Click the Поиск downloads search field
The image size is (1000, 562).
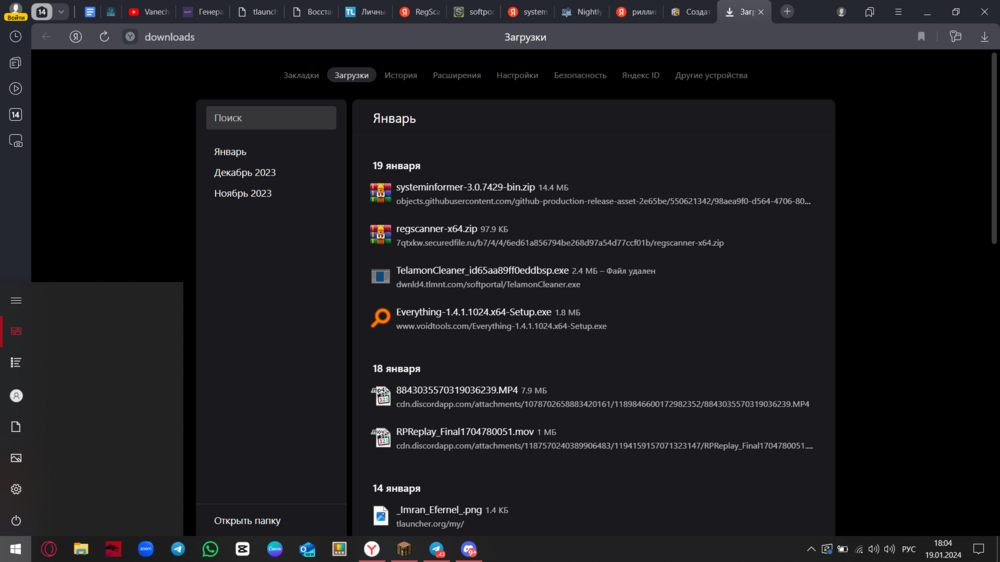click(271, 118)
